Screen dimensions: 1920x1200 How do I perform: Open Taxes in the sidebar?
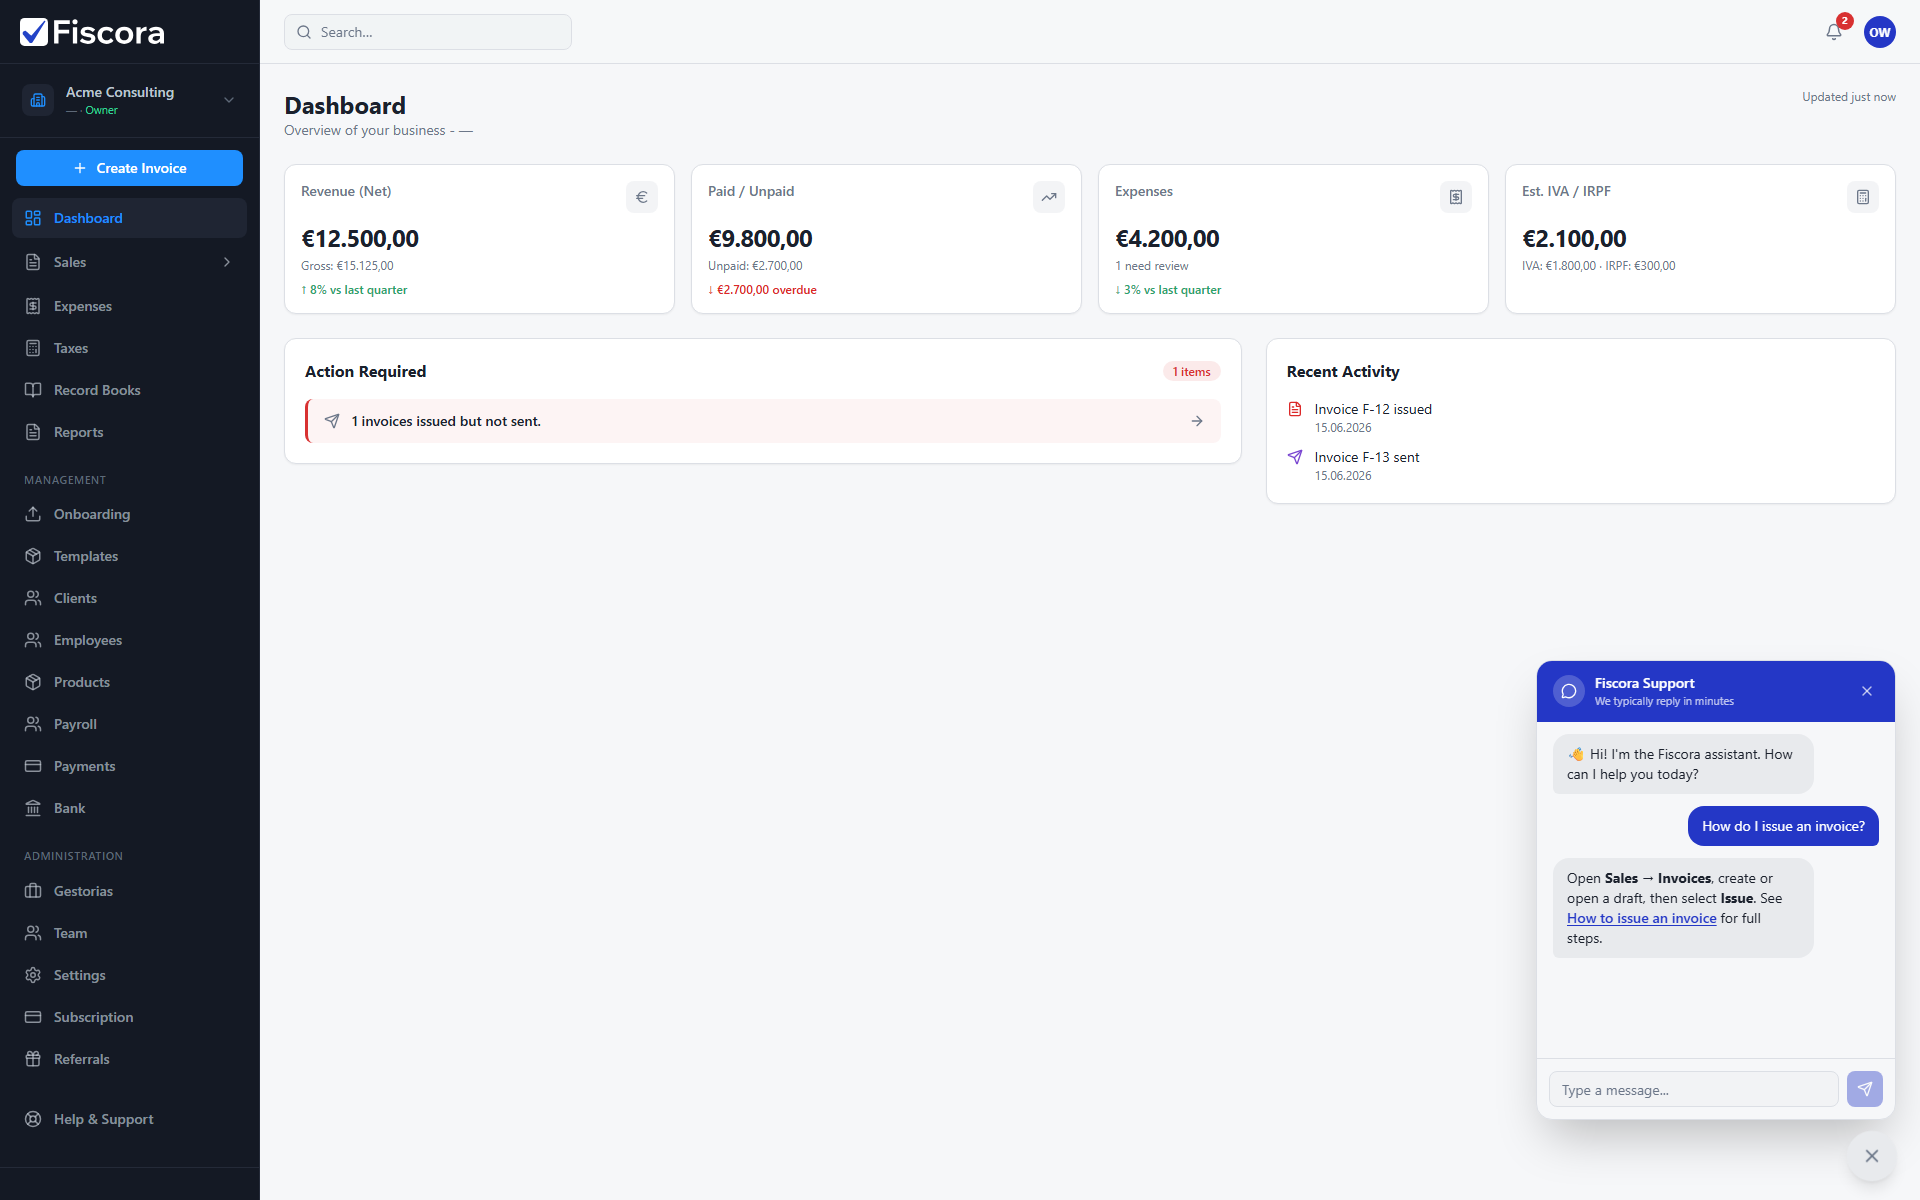coord(129,348)
